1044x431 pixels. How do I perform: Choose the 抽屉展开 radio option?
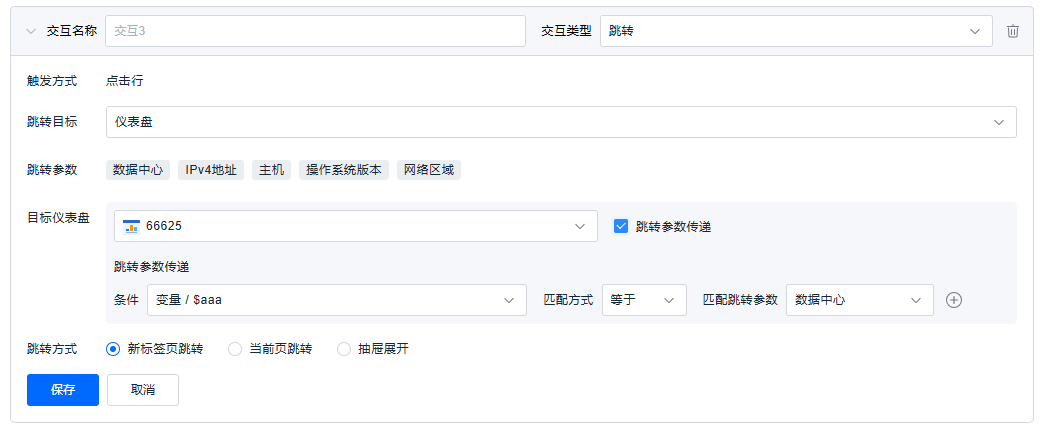click(x=344, y=349)
